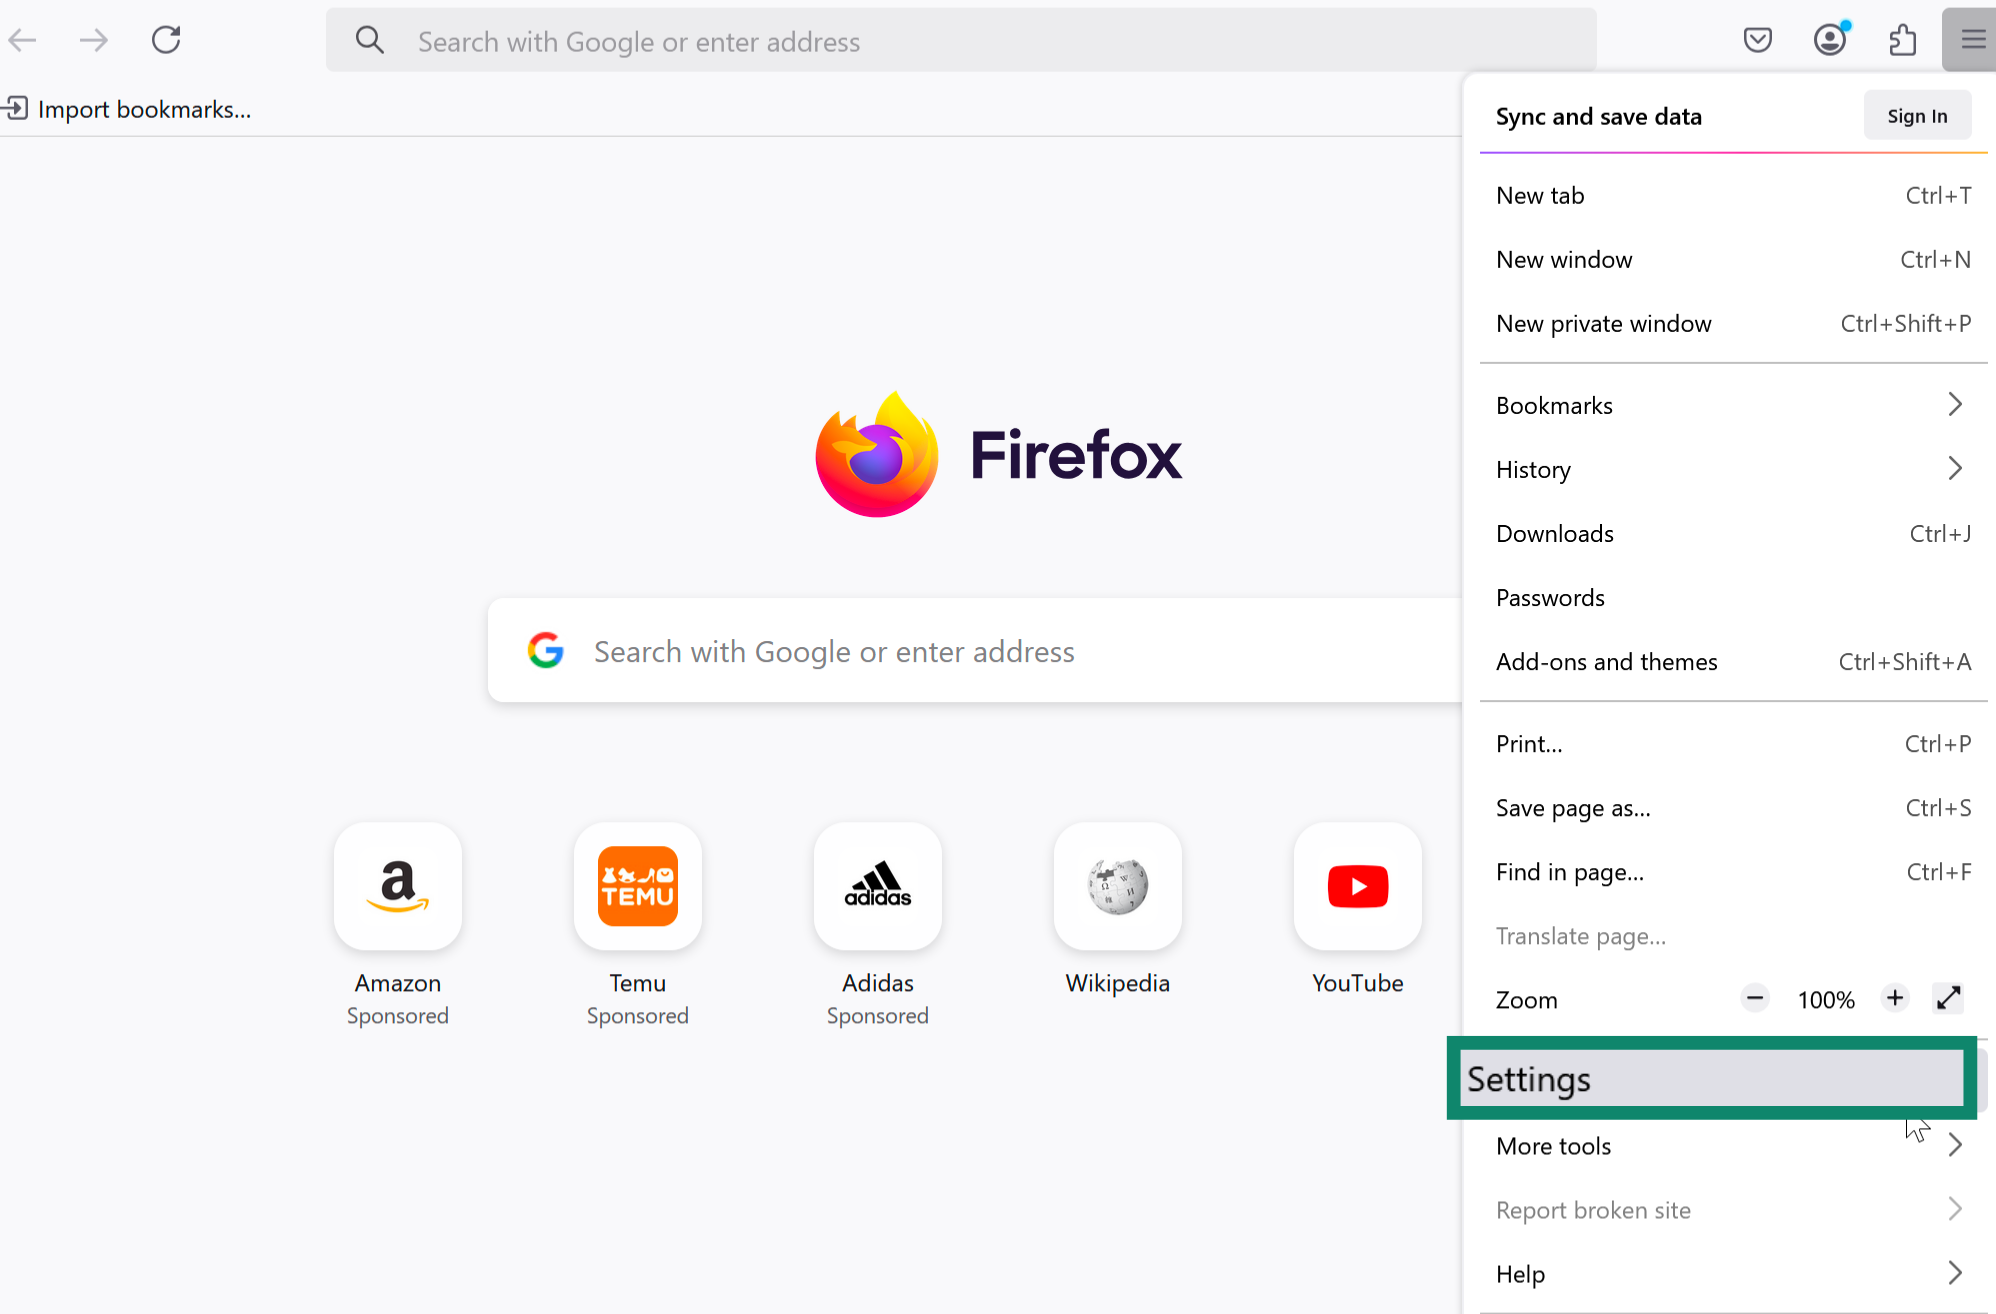The height and width of the screenshot is (1314, 1996).
Task: Click the fullscreen zoom icon
Action: coord(1948,998)
